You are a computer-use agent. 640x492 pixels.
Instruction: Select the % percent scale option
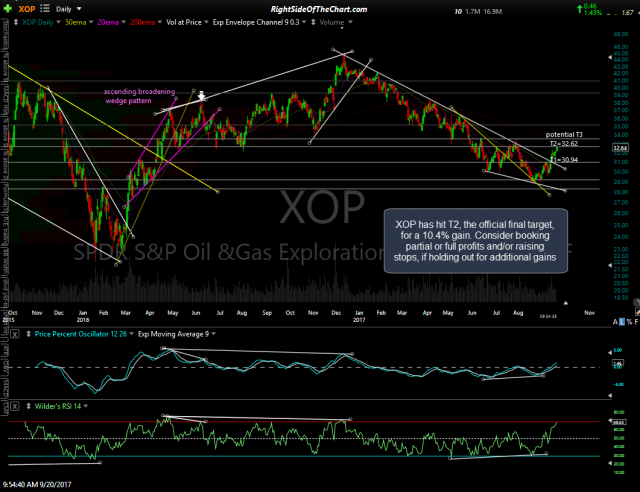(x=629, y=322)
